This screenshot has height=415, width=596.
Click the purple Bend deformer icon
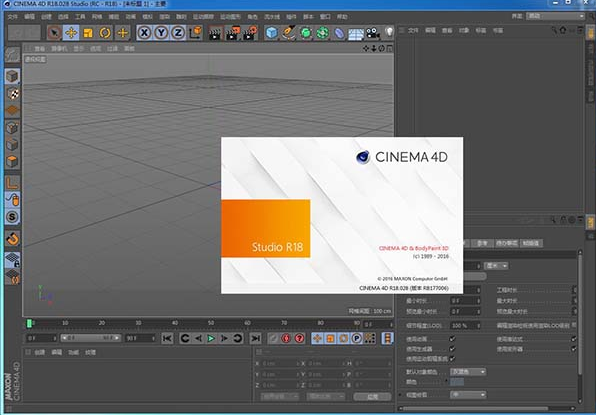[x=339, y=33]
